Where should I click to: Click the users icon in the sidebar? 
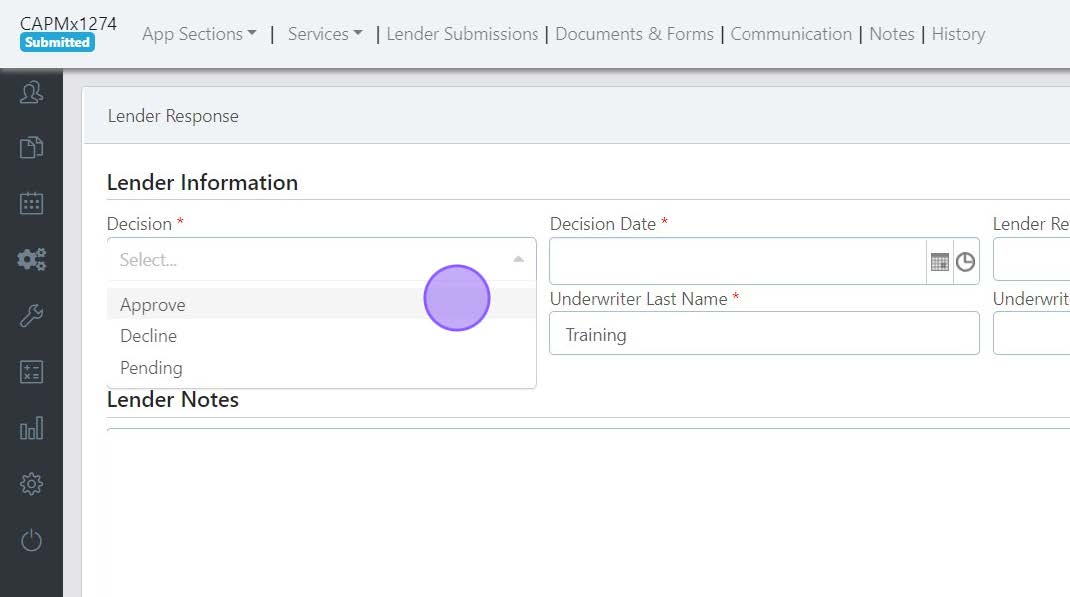click(x=31, y=94)
